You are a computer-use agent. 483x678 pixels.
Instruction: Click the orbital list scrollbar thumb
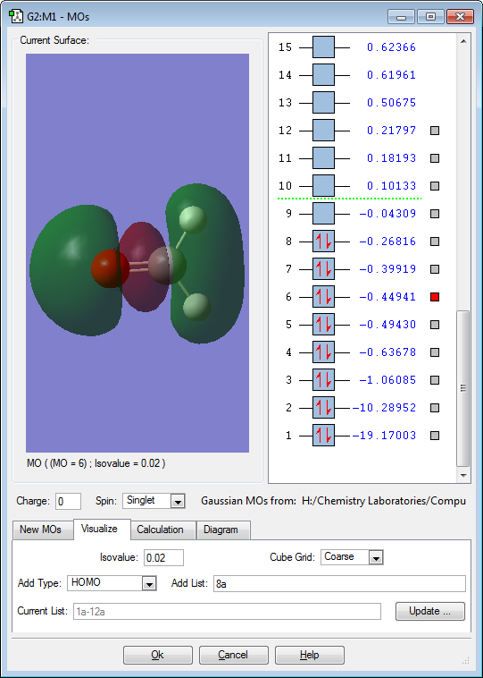click(463, 388)
